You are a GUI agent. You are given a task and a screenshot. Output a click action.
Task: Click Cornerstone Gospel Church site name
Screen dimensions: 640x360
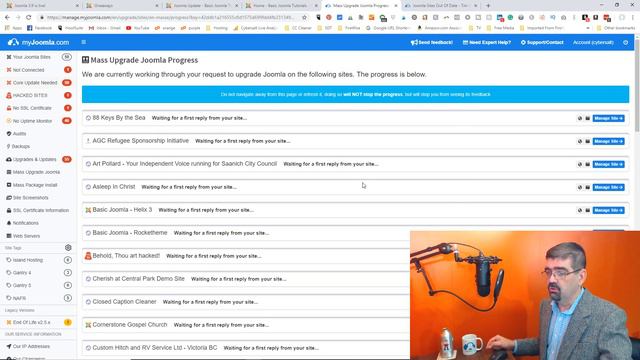coord(130,324)
